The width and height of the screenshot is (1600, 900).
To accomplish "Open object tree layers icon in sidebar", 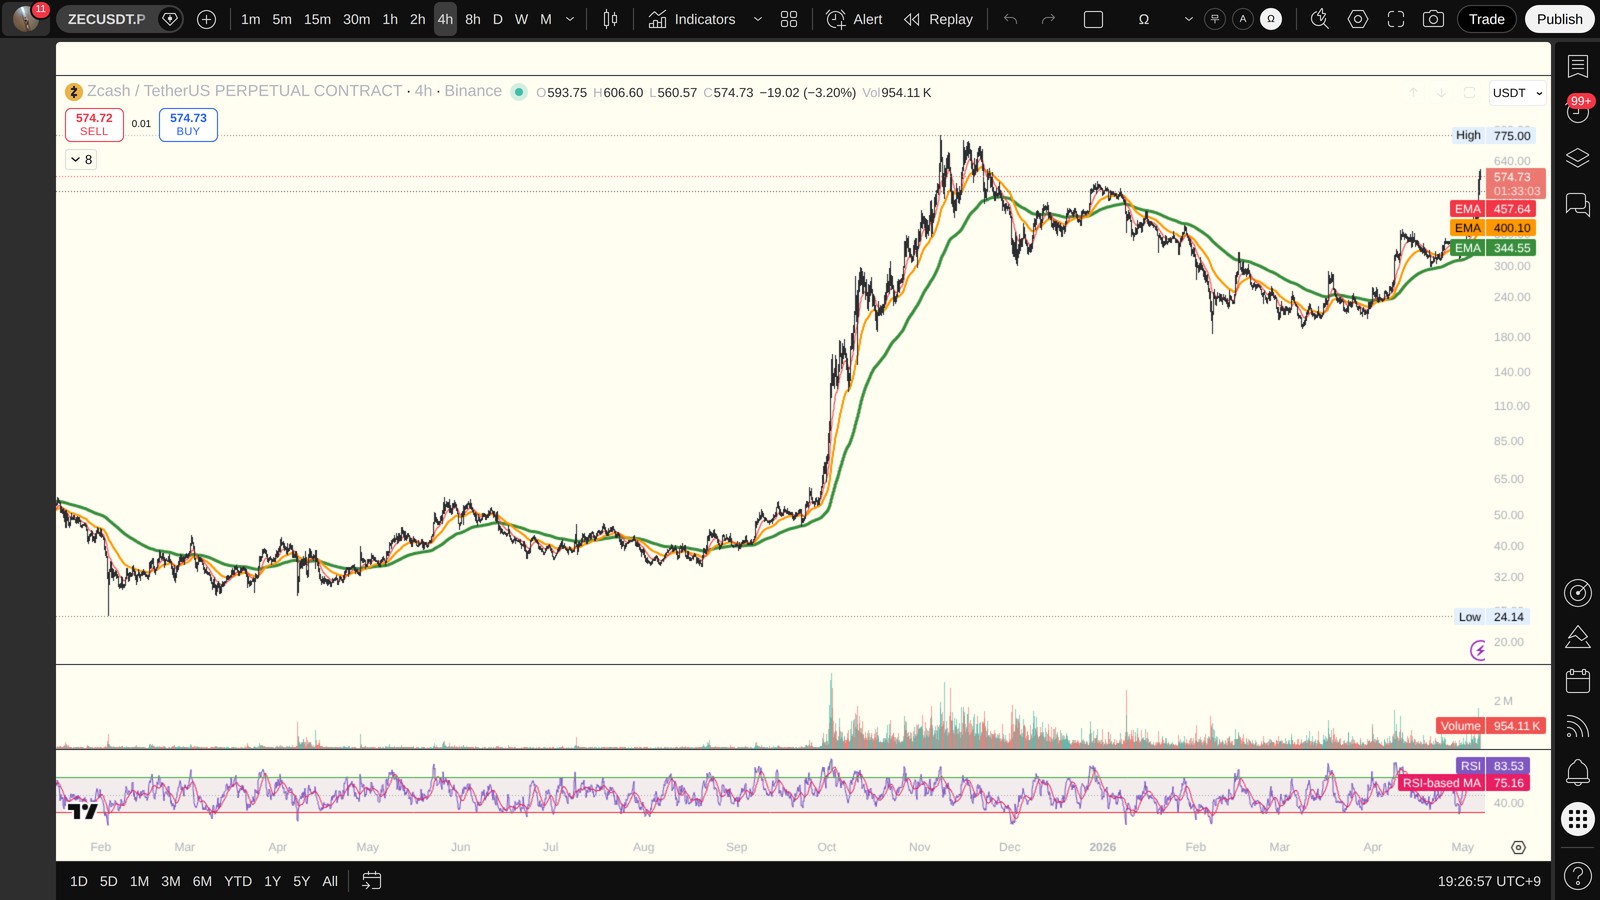I will pos(1578,158).
